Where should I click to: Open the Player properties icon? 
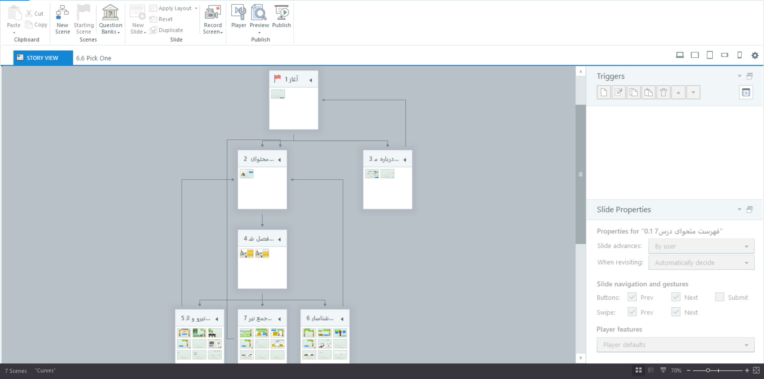[x=238, y=13]
